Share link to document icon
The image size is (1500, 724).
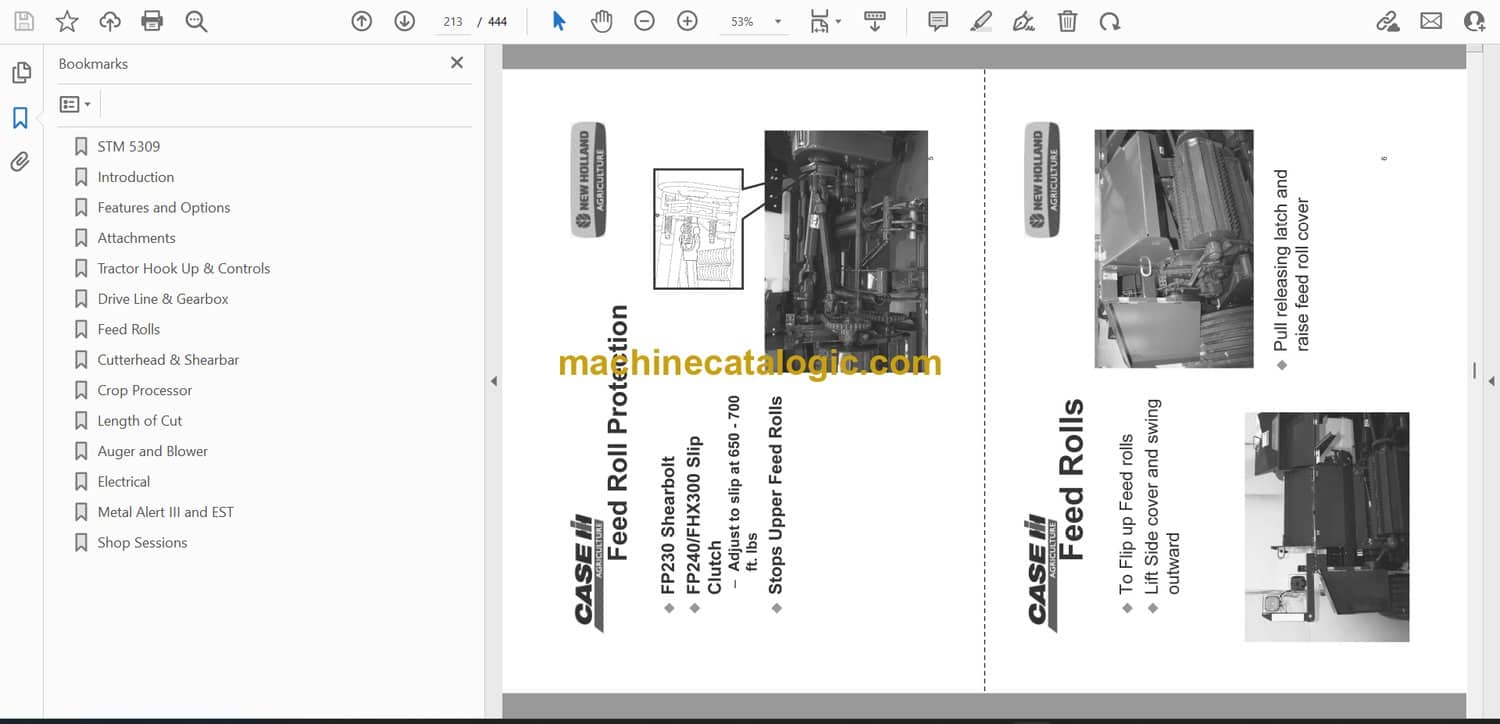click(x=1388, y=21)
